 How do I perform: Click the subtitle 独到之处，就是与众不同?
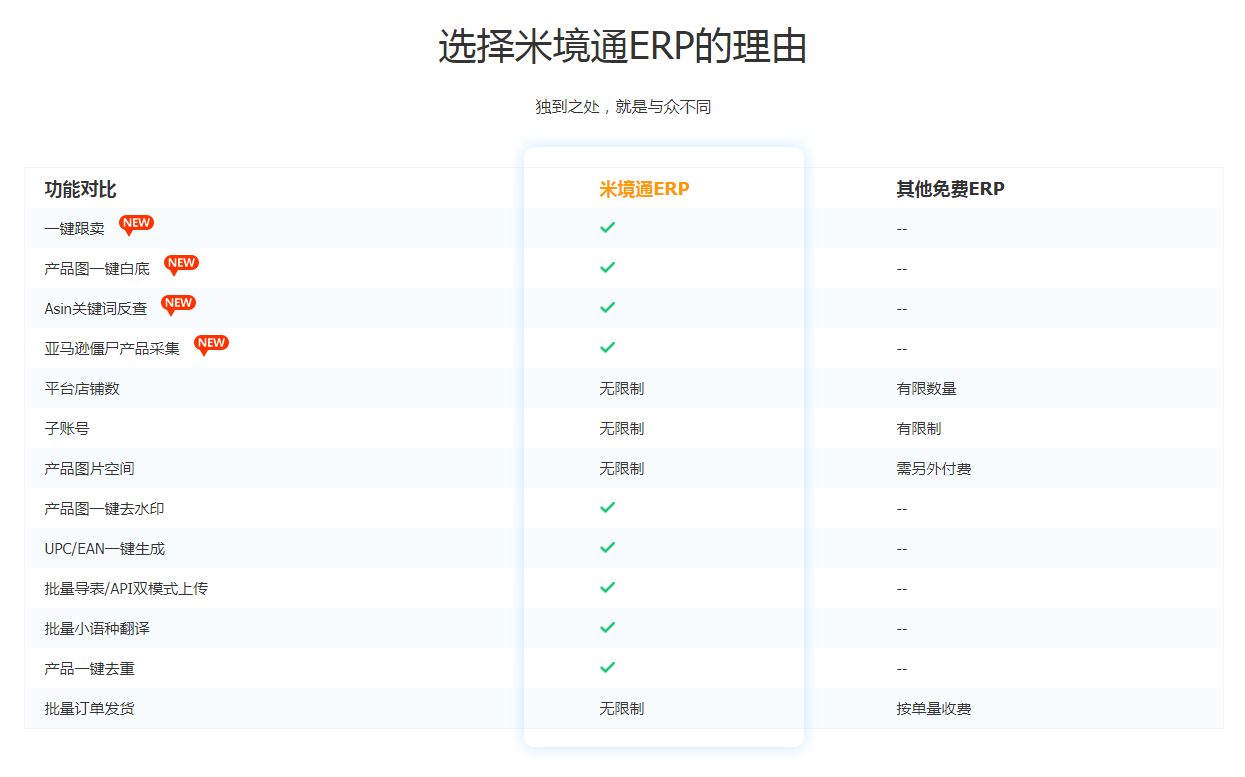tap(623, 107)
